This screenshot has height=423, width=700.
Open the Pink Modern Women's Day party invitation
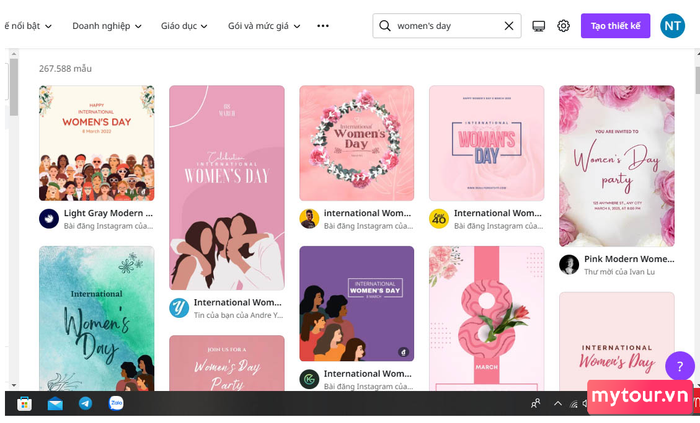(616, 165)
